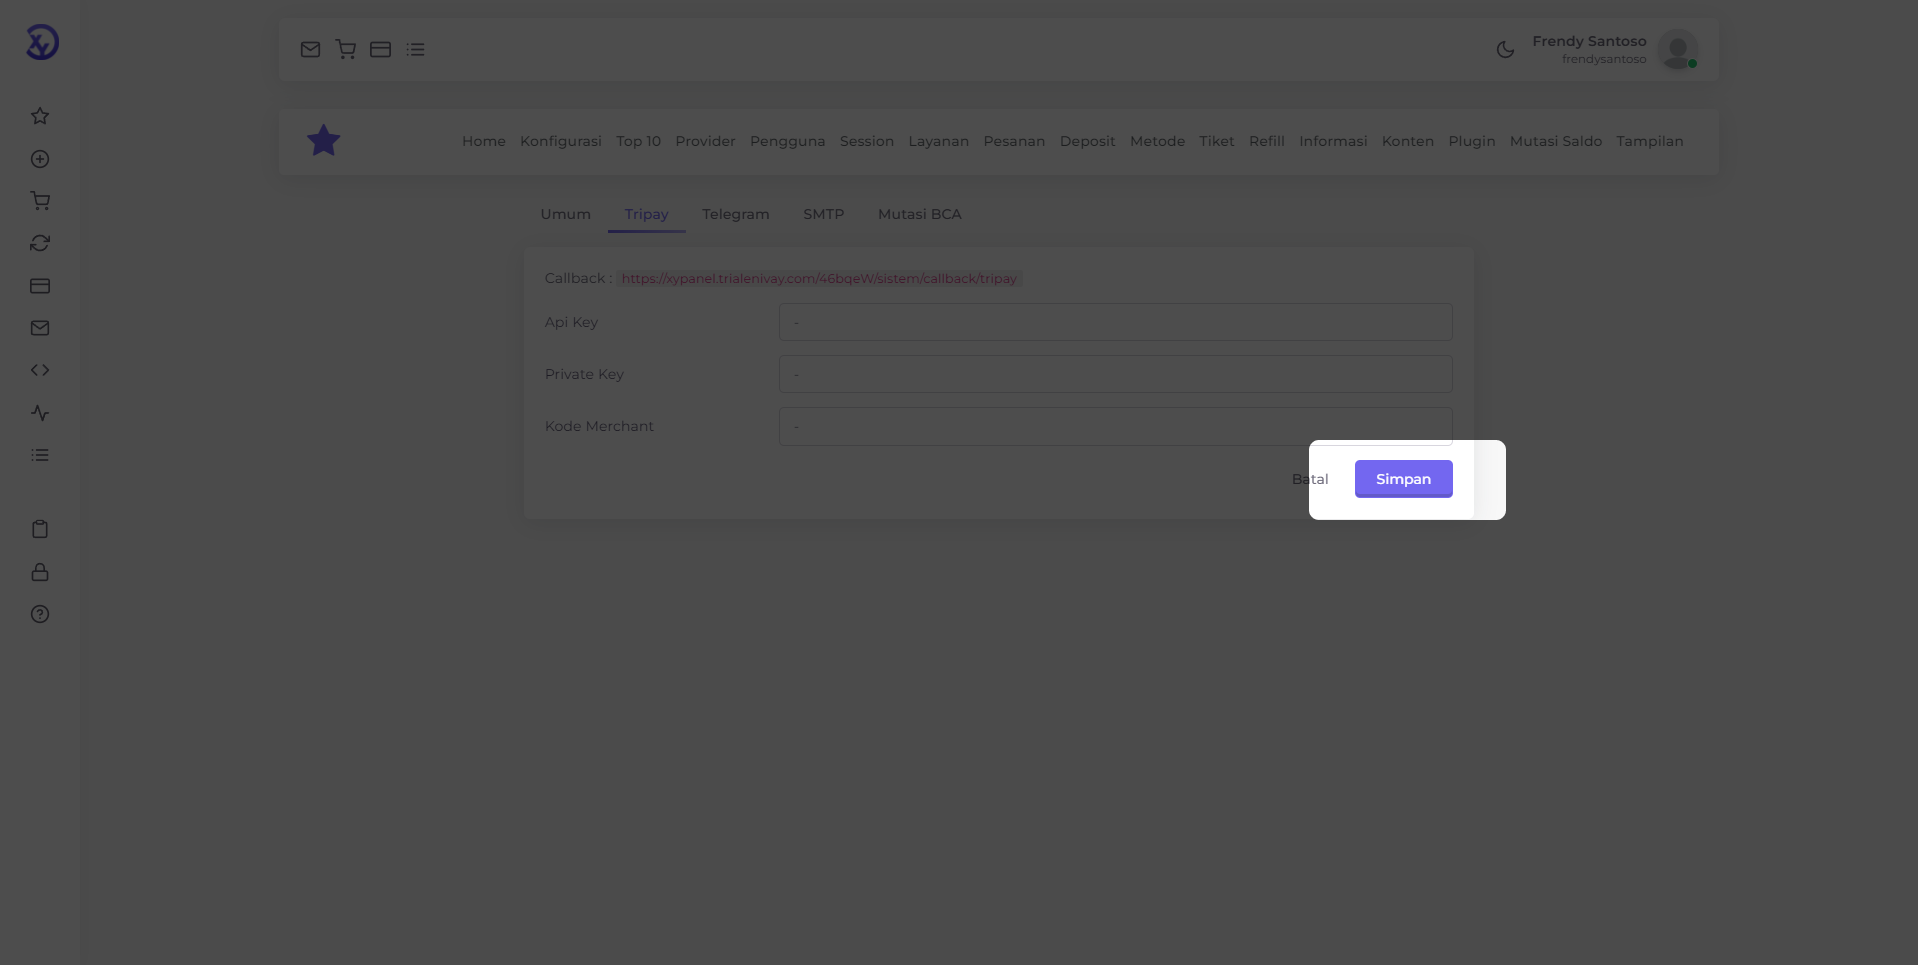
Task: Open Pesanan menu item
Action: 1014,141
